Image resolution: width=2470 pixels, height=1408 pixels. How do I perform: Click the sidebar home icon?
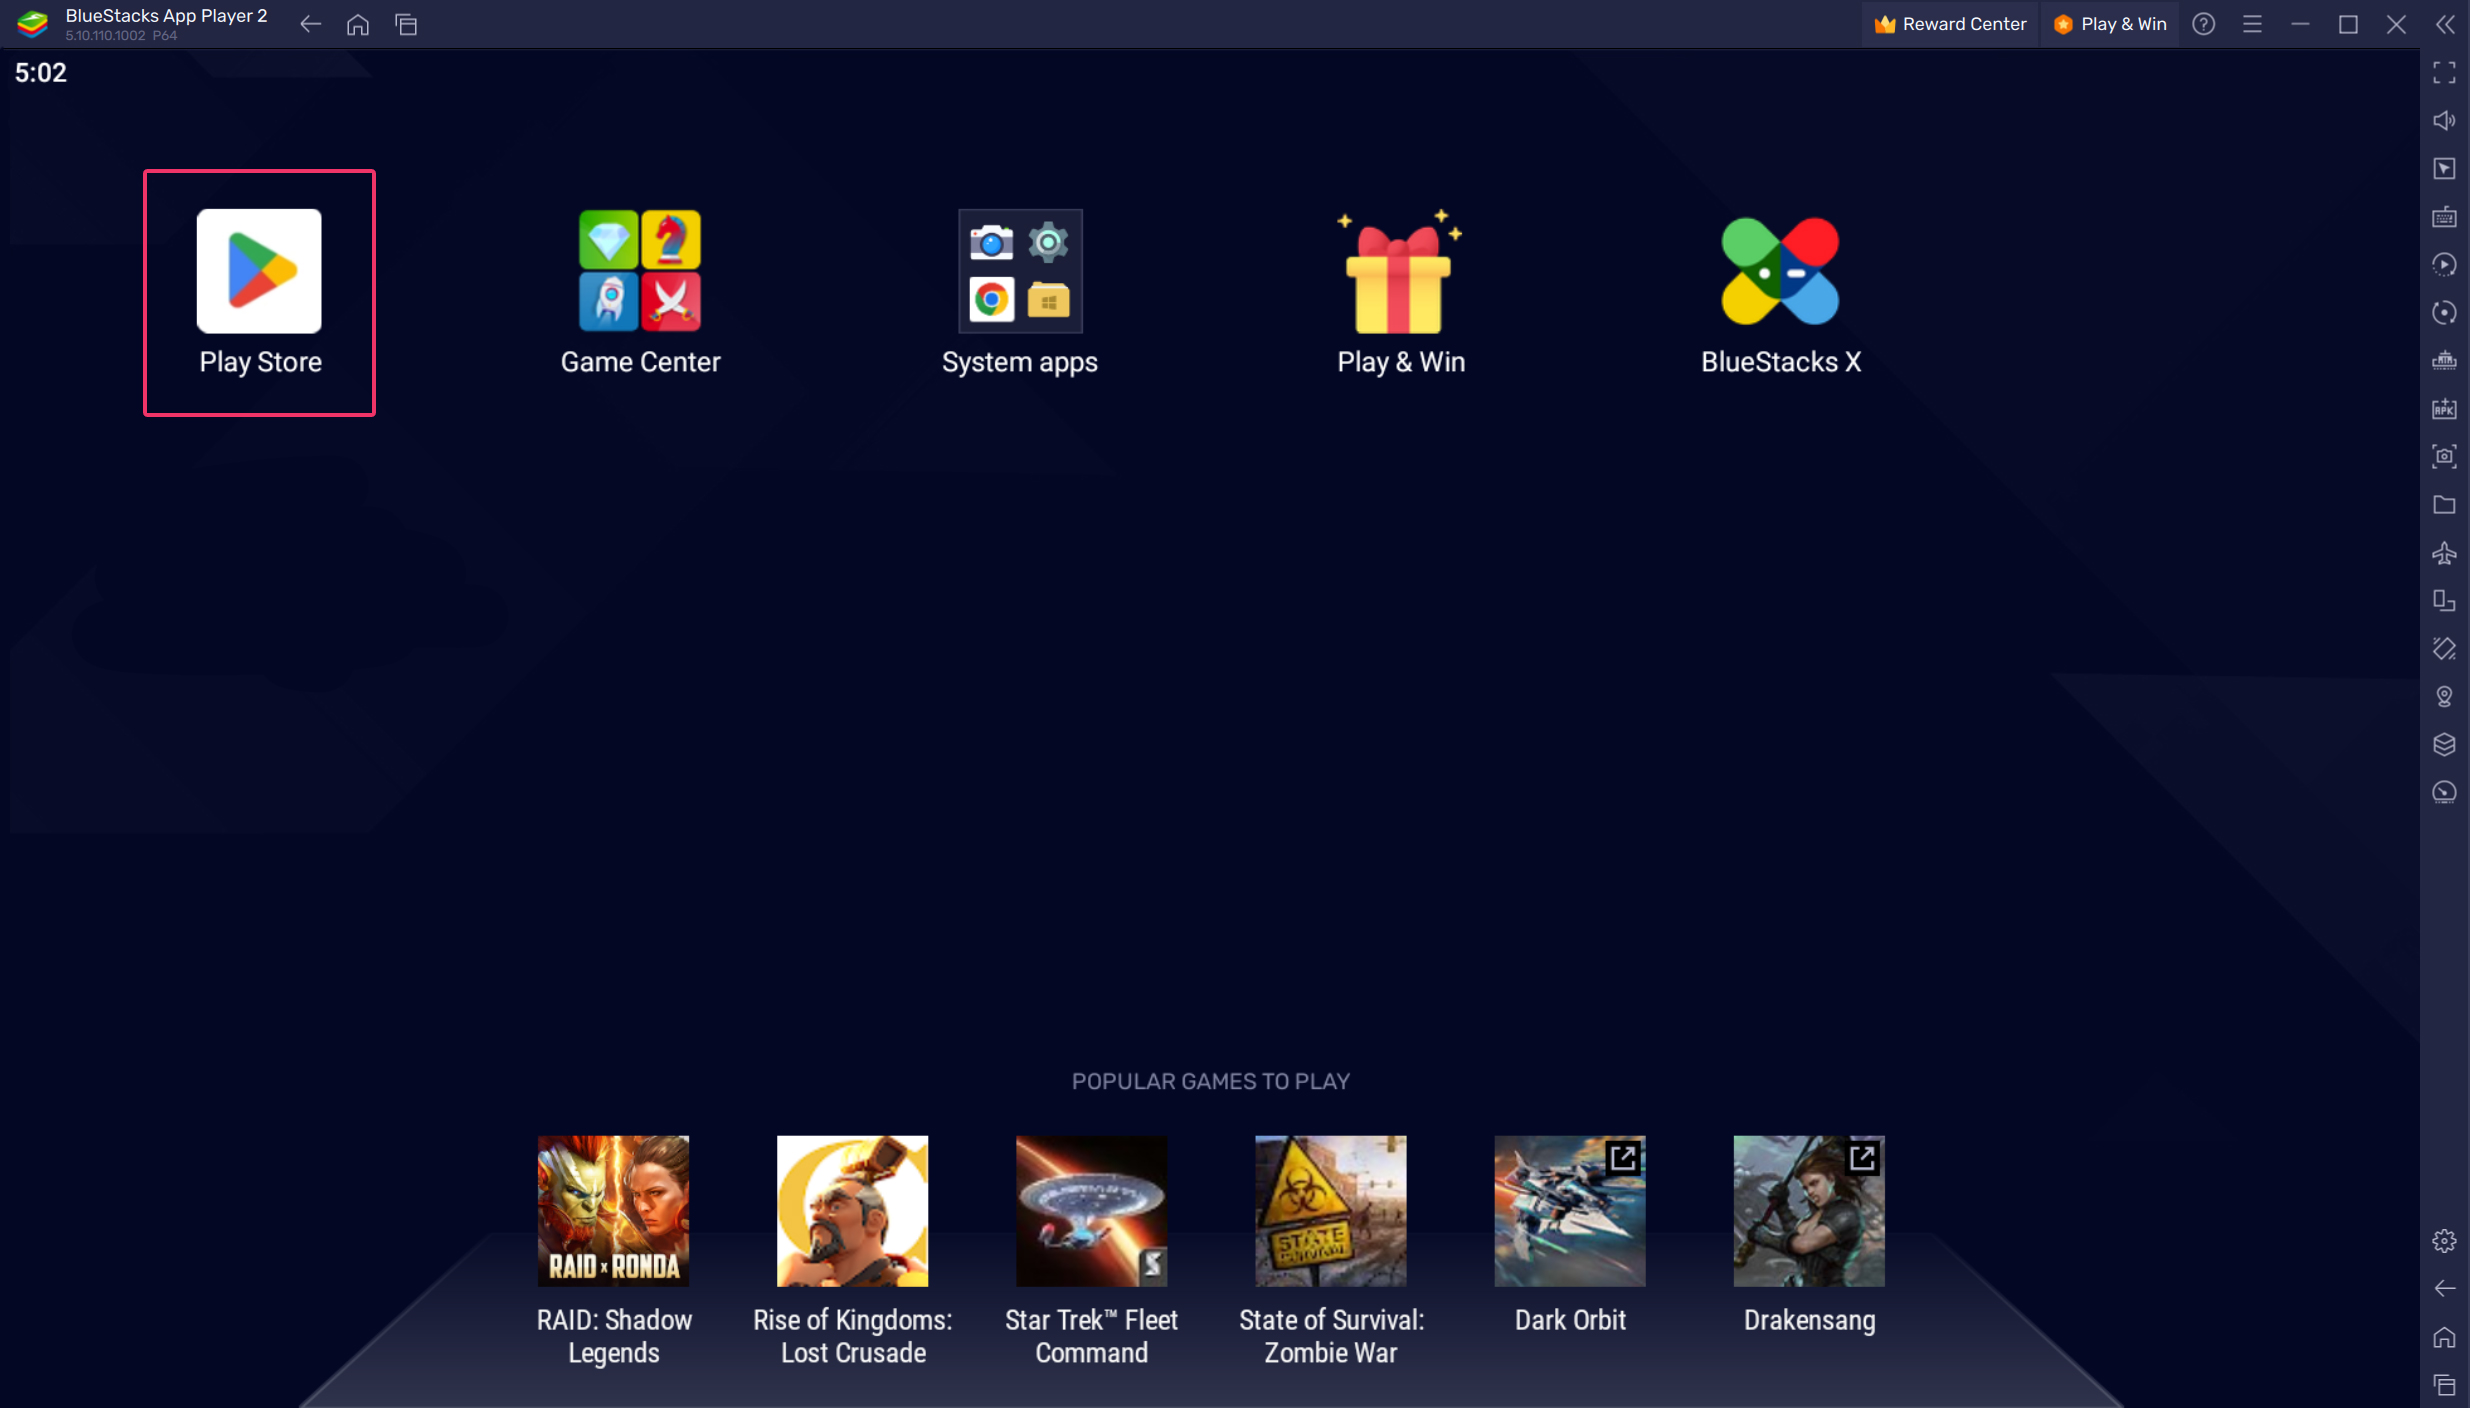coord(2444,1336)
